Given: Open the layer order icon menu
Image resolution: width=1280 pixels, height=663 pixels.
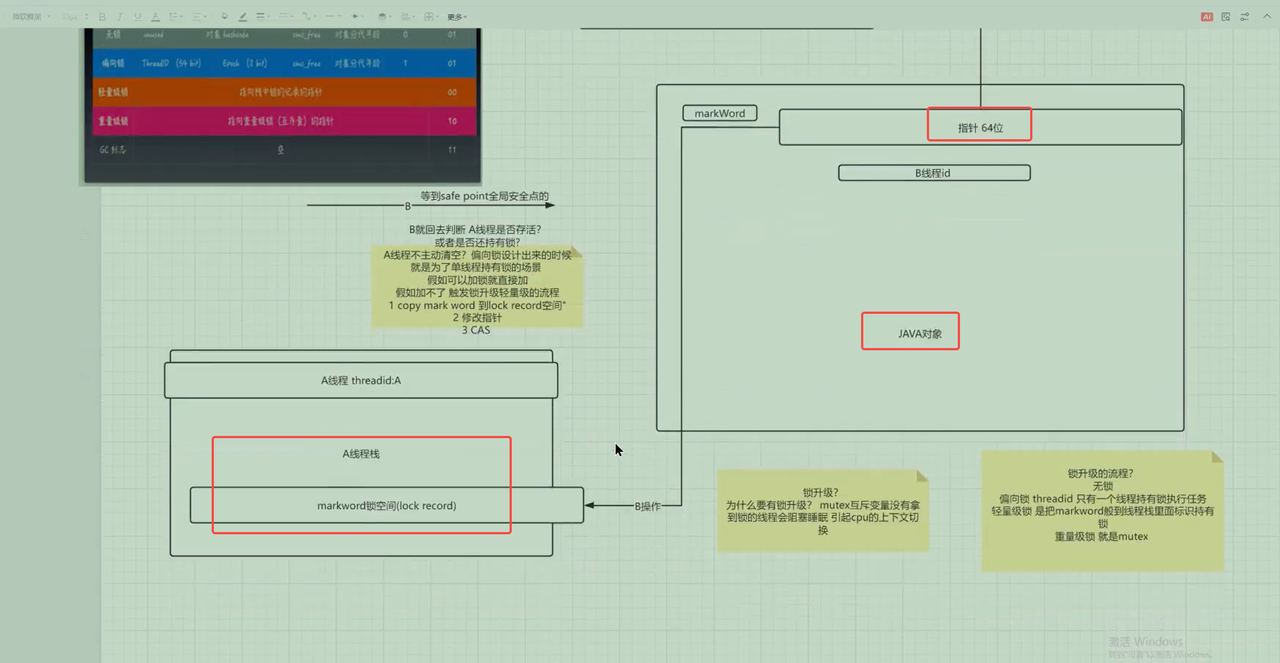Looking at the screenshot, I should click(x=385, y=17).
